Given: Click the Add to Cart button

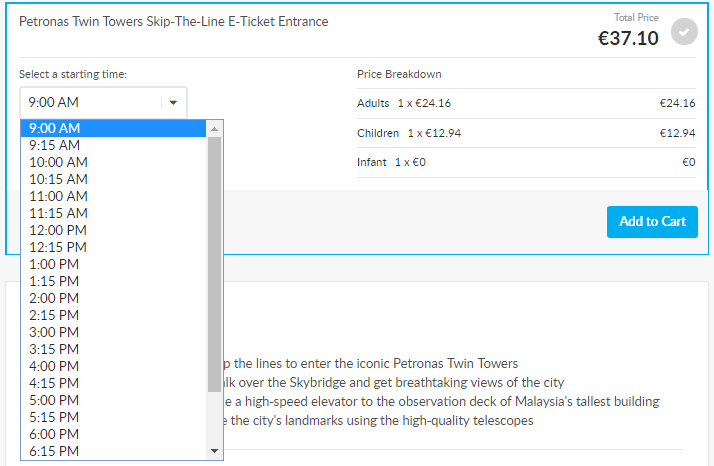Looking at the screenshot, I should pyautogui.click(x=652, y=222).
